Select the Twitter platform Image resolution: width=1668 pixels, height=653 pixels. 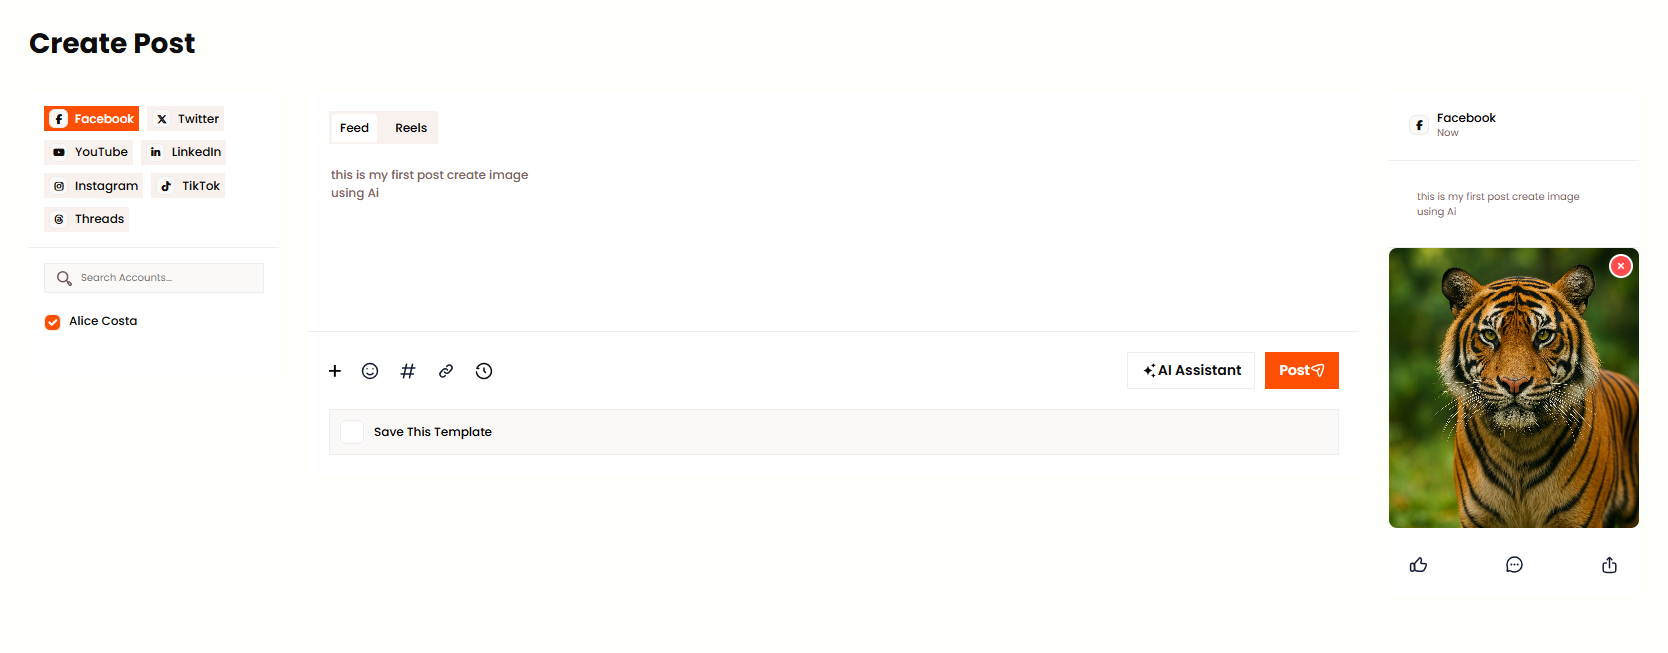click(x=186, y=119)
